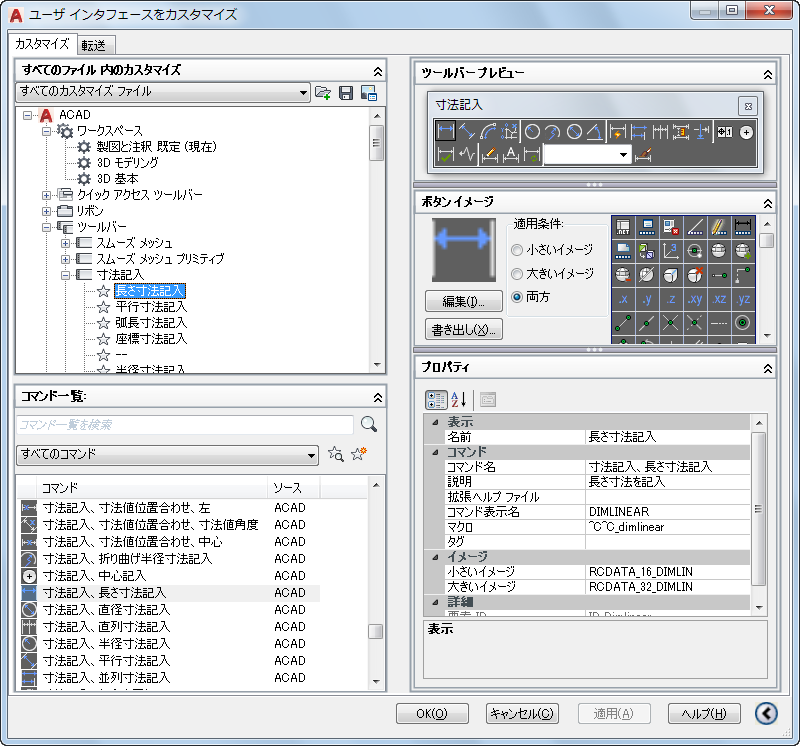
Task: Collapse the コマンド一覧 panel
Action: point(378,397)
